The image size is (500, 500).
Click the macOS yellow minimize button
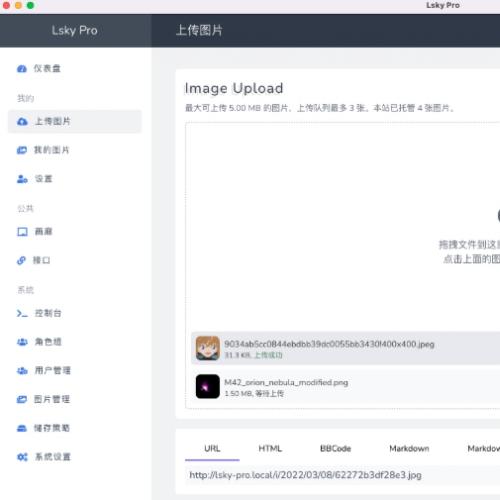coord(18,5)
